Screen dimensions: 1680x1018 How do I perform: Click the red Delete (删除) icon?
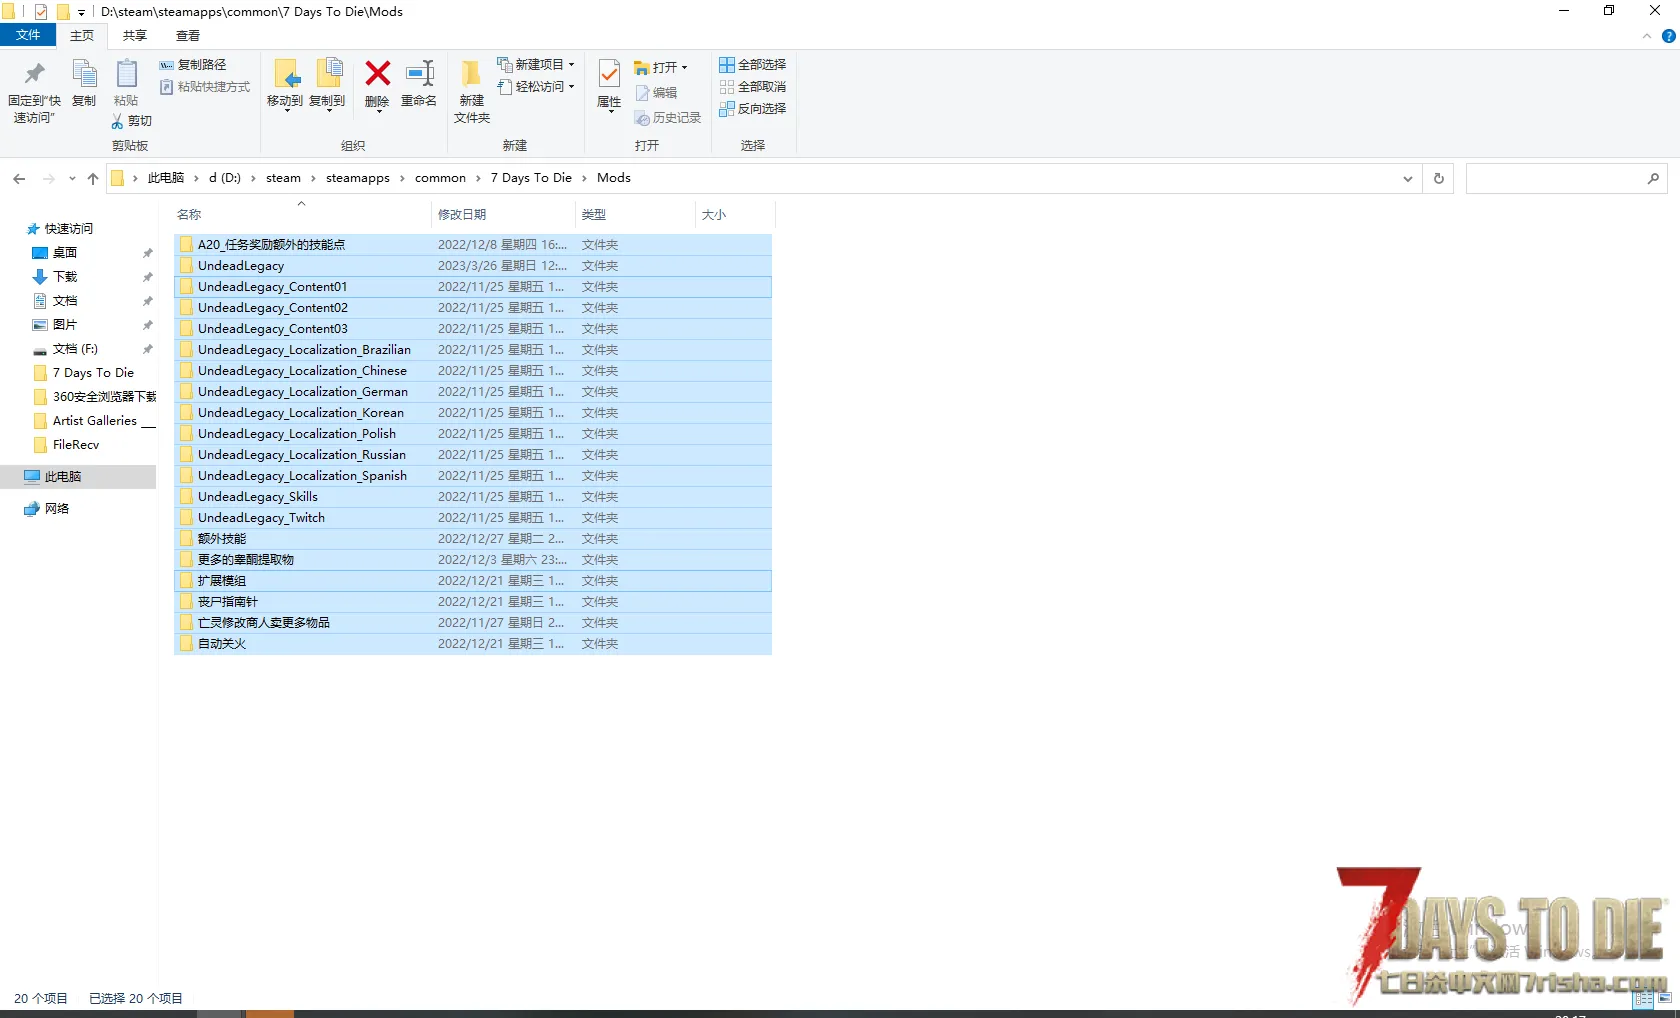click(377, 75)
